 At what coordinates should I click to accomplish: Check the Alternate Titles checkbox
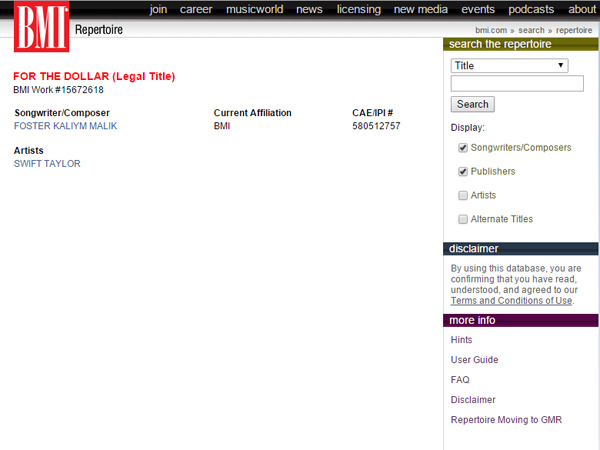[x=463, y=219]
